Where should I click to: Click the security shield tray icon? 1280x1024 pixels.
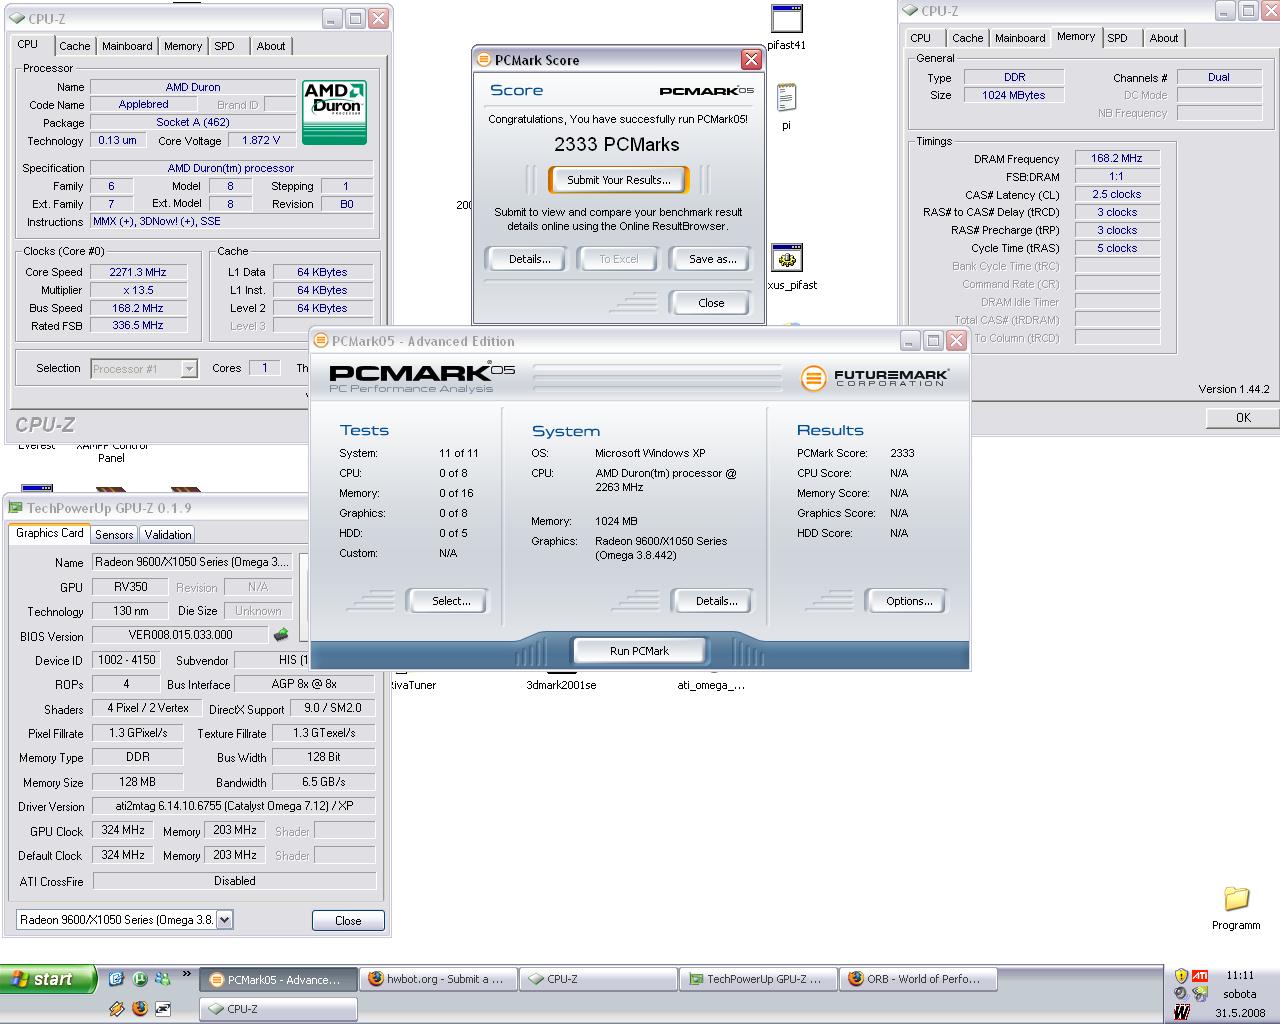1181,975
